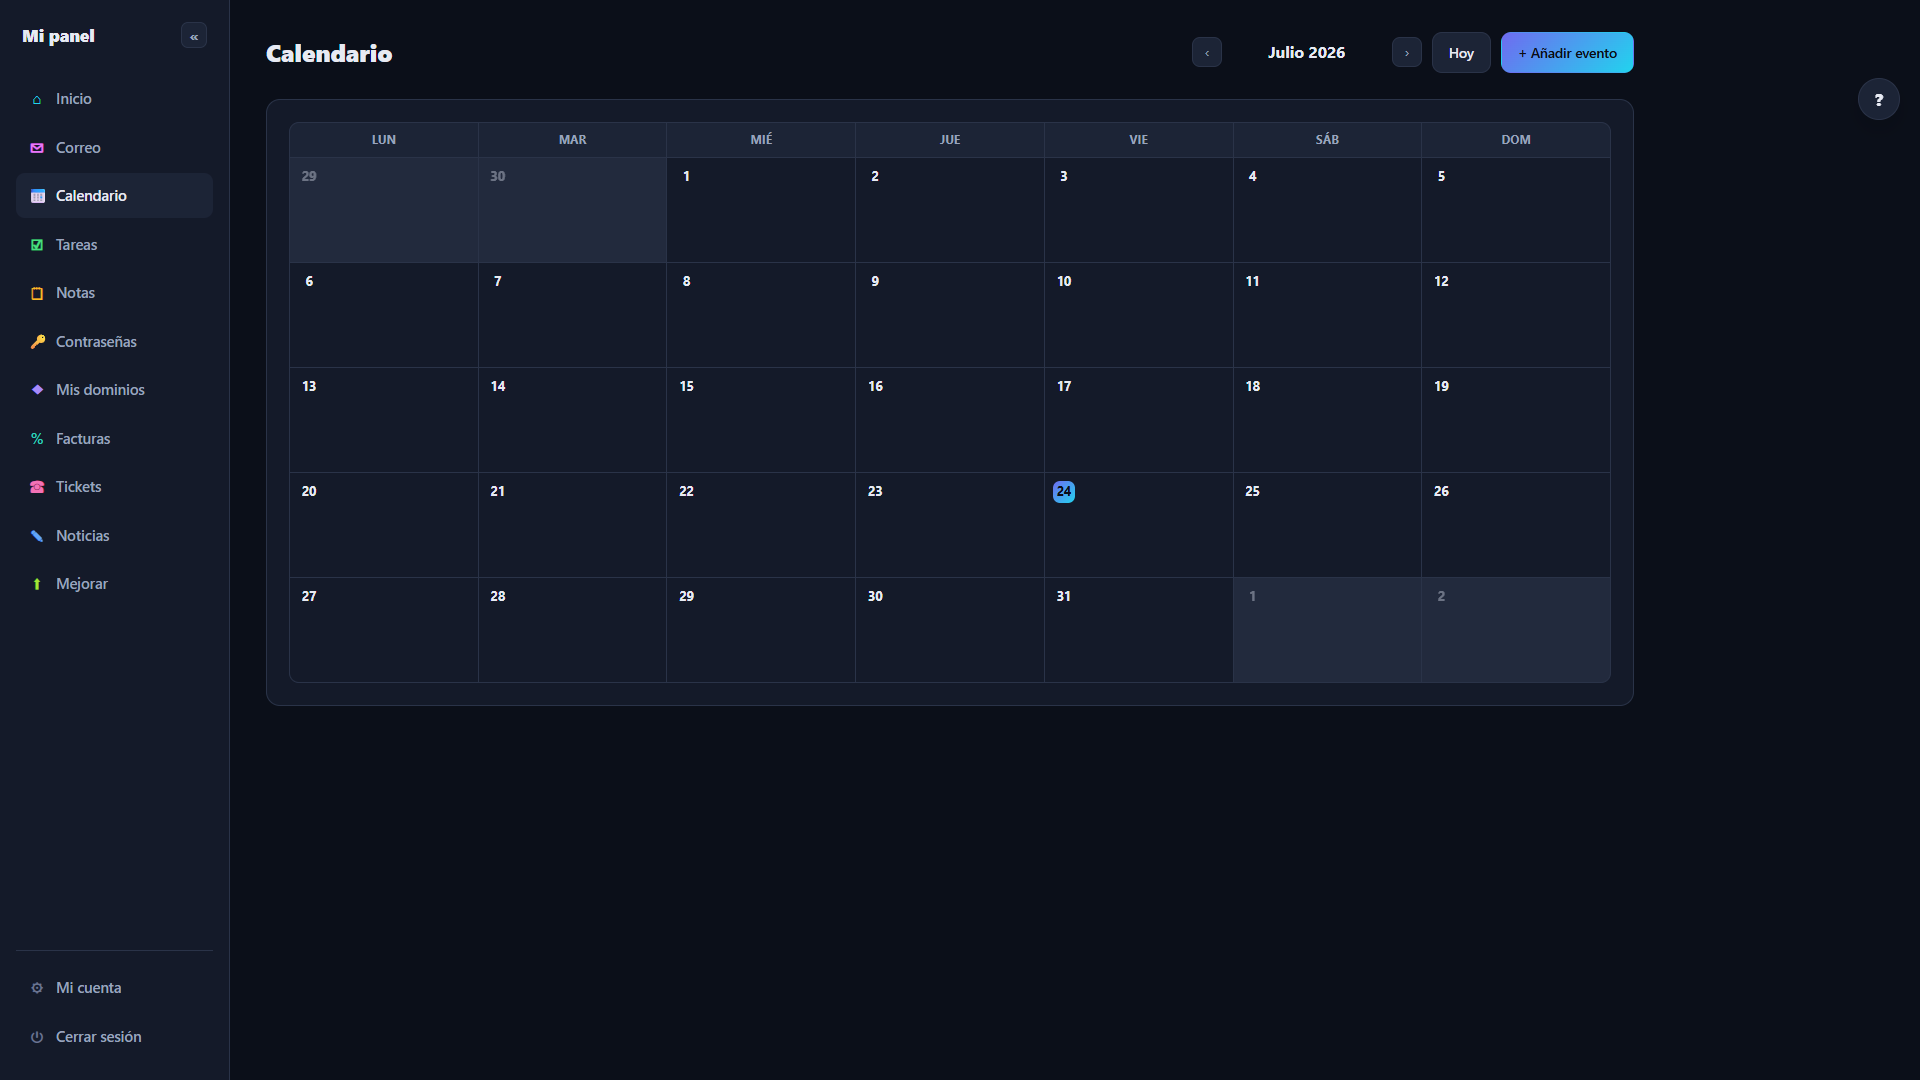1920x1080 pixels.
Task: Click the Noticias icon
Action: pos(37,536)
